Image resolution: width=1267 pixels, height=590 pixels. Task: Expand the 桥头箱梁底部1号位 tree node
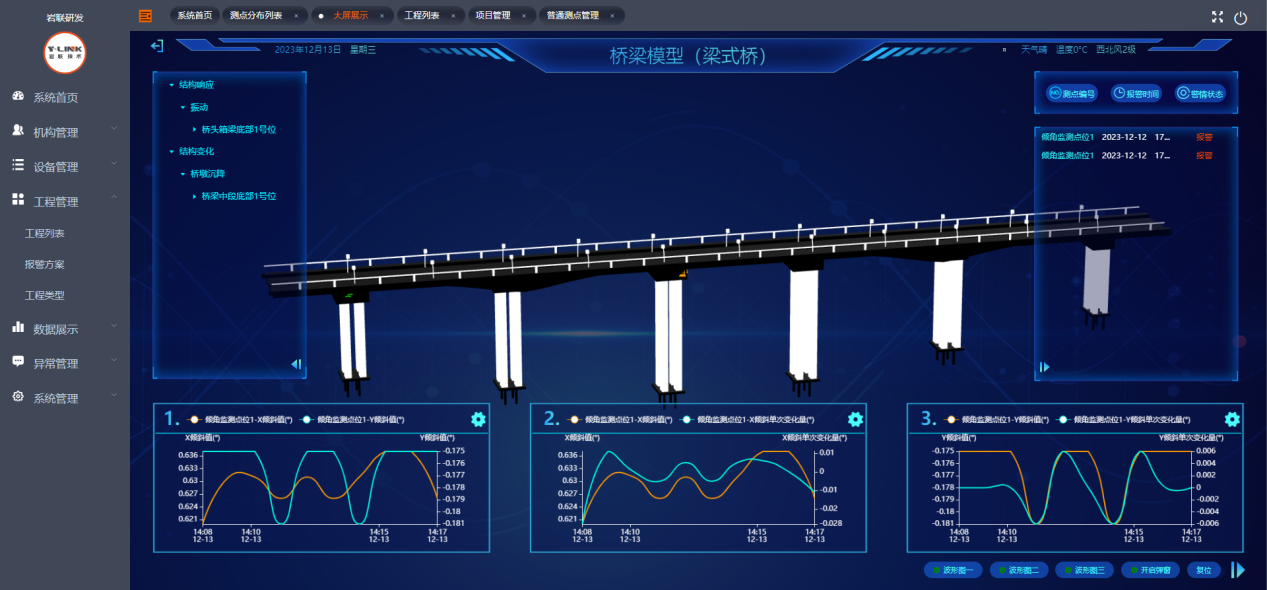click(195, 129)
